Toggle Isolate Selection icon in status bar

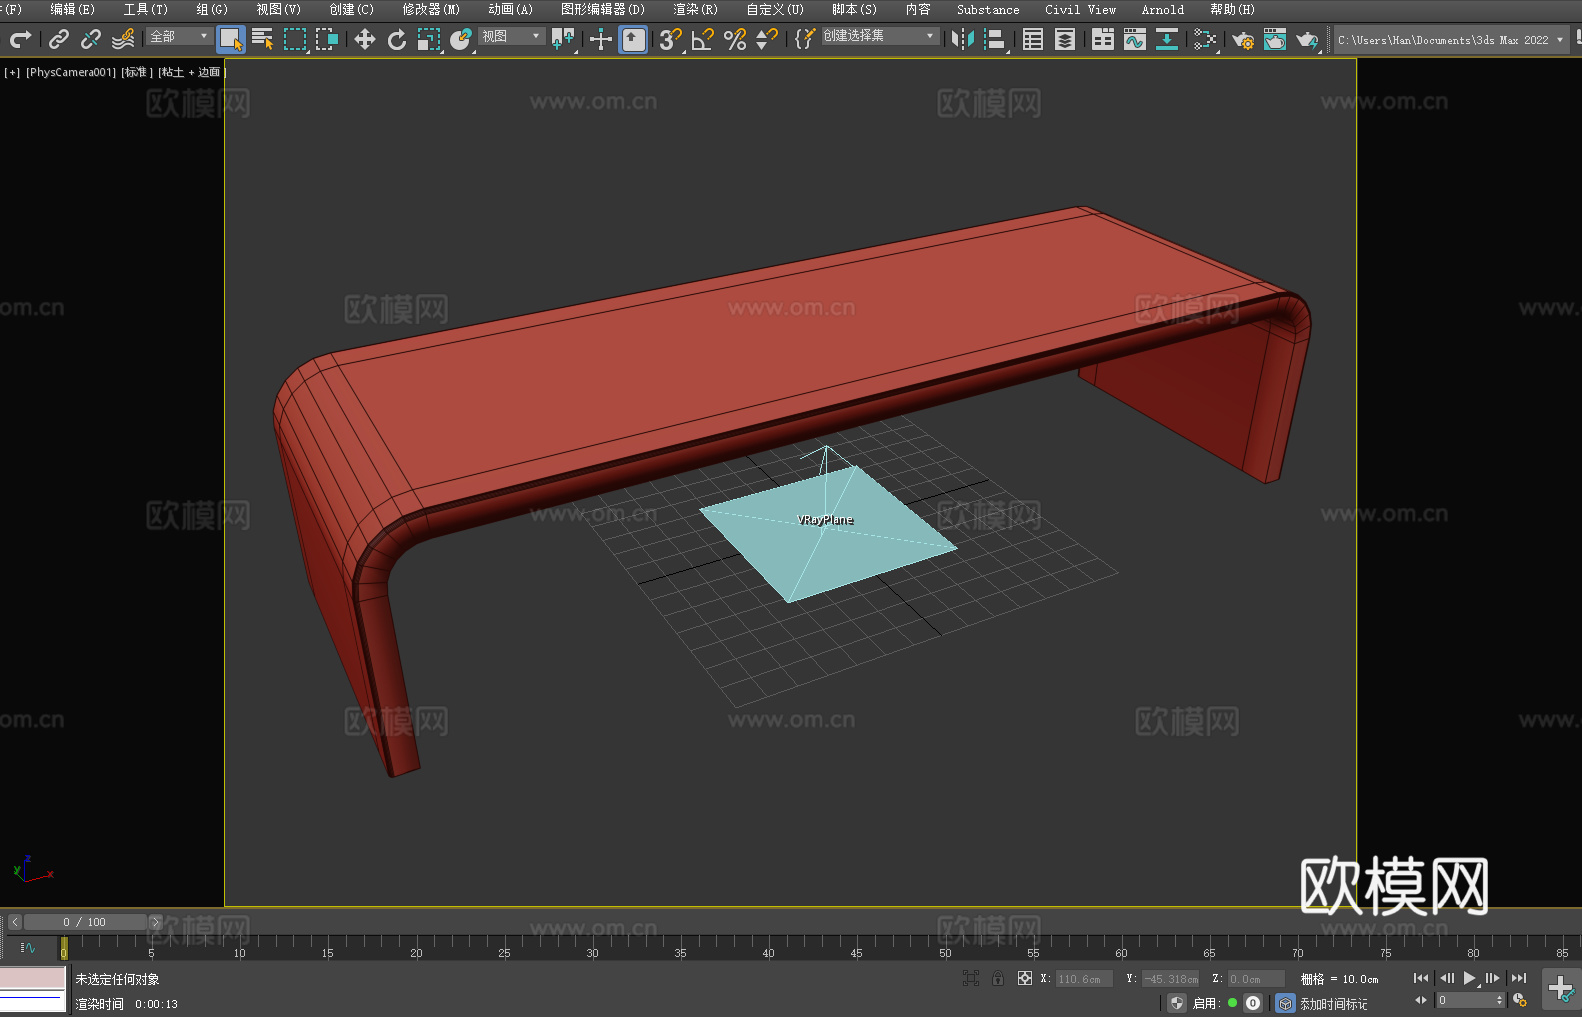pos(970,978)
